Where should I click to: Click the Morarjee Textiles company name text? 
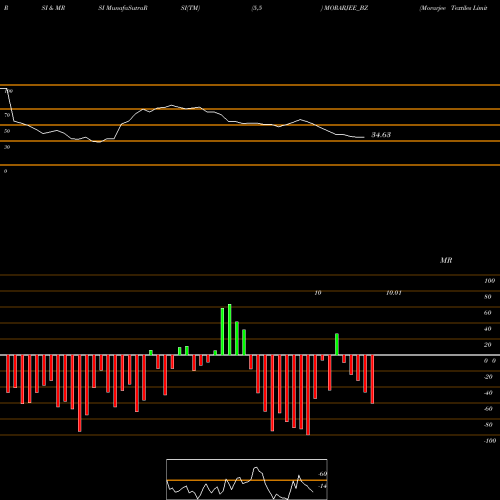453,8
